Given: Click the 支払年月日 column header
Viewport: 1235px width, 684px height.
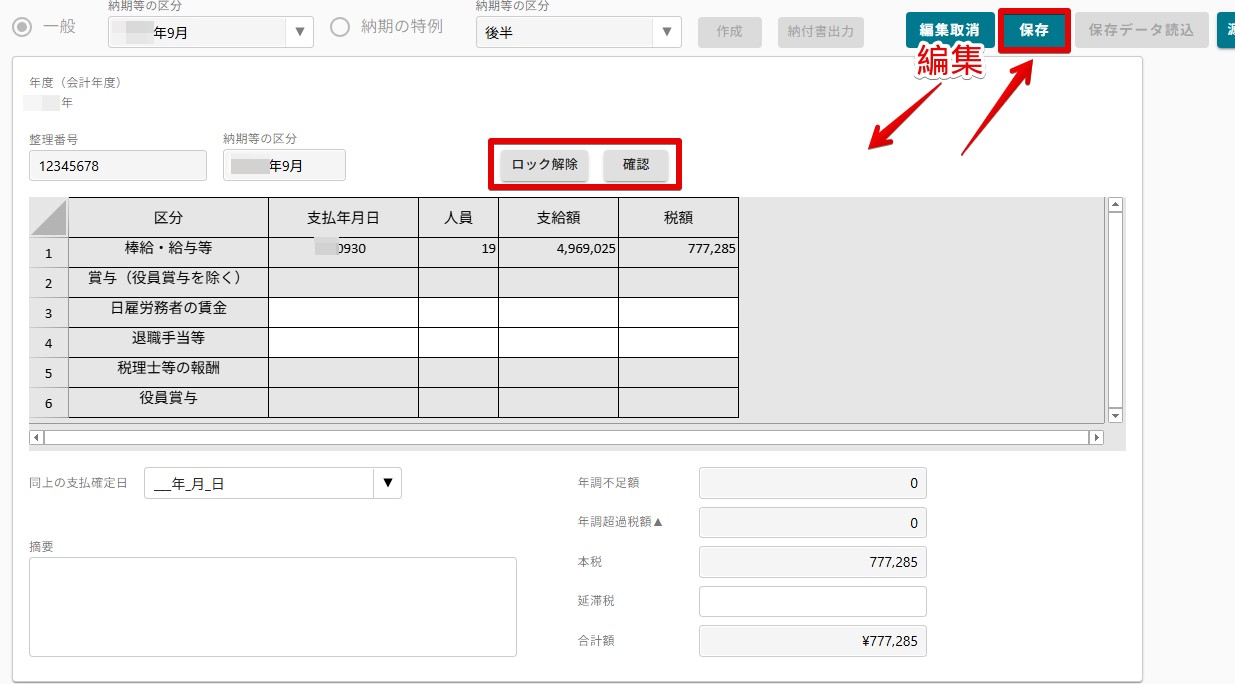Looking at the screenshot, I should coord(343,217).
